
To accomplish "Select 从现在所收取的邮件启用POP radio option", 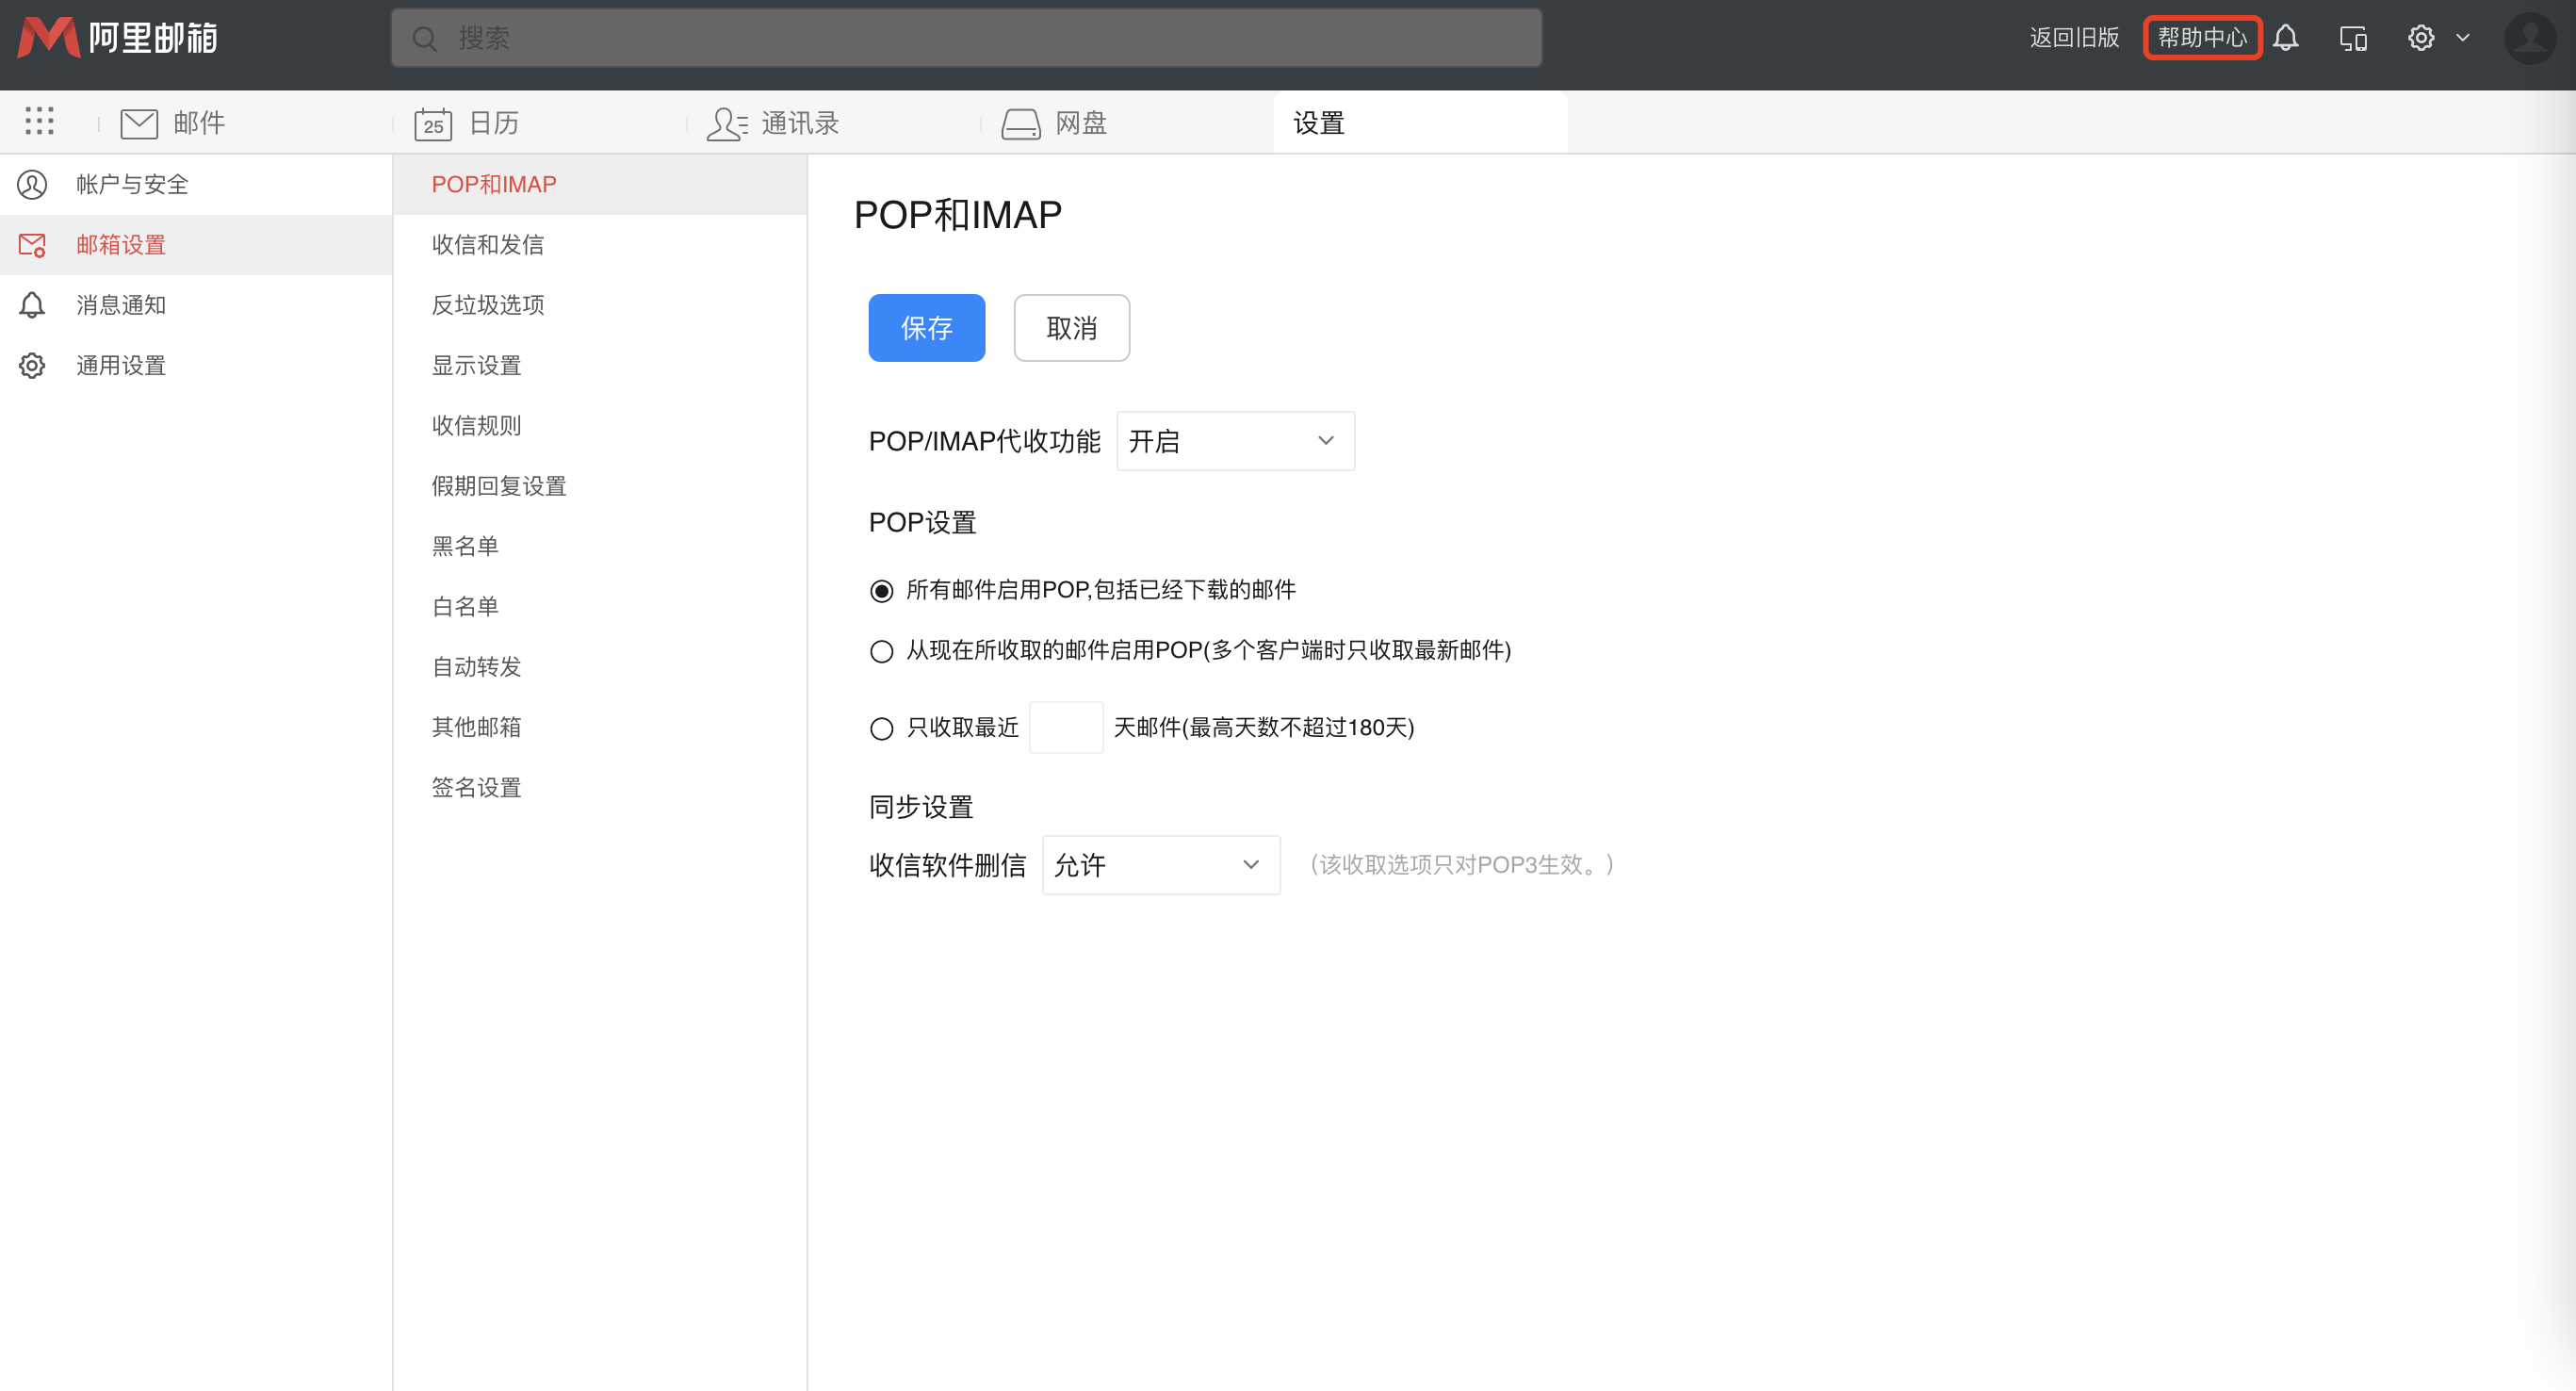I will (x=881, y=652).
